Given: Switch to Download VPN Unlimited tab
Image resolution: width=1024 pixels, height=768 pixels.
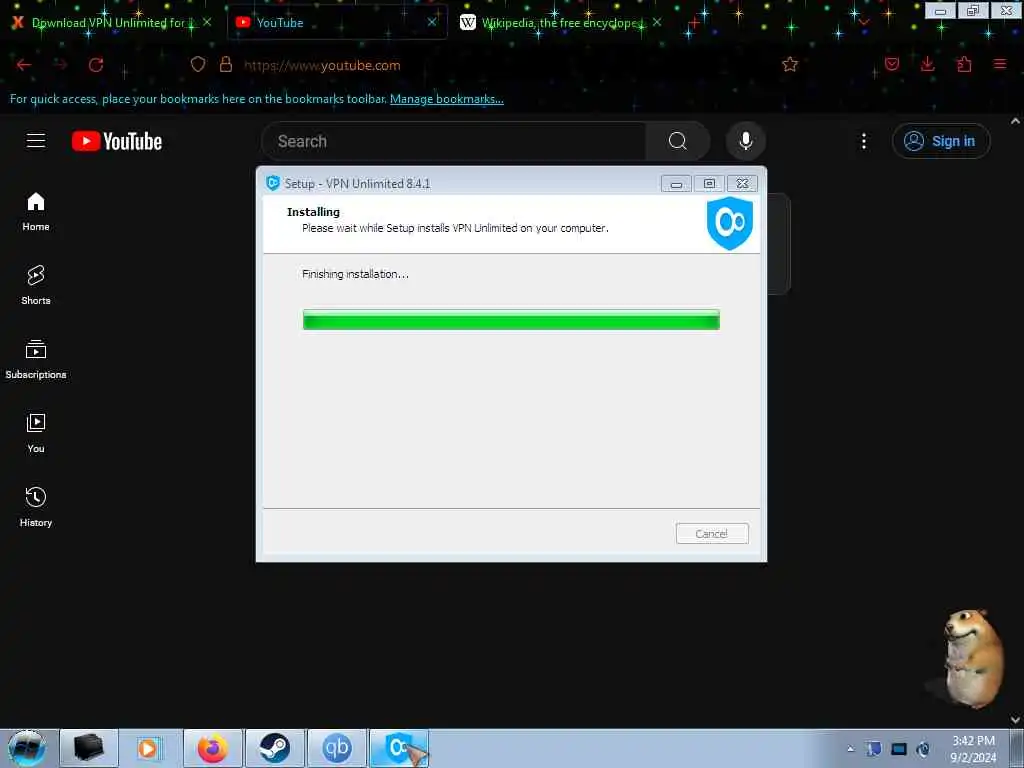Looking at the screenshot, I should 108,23.
